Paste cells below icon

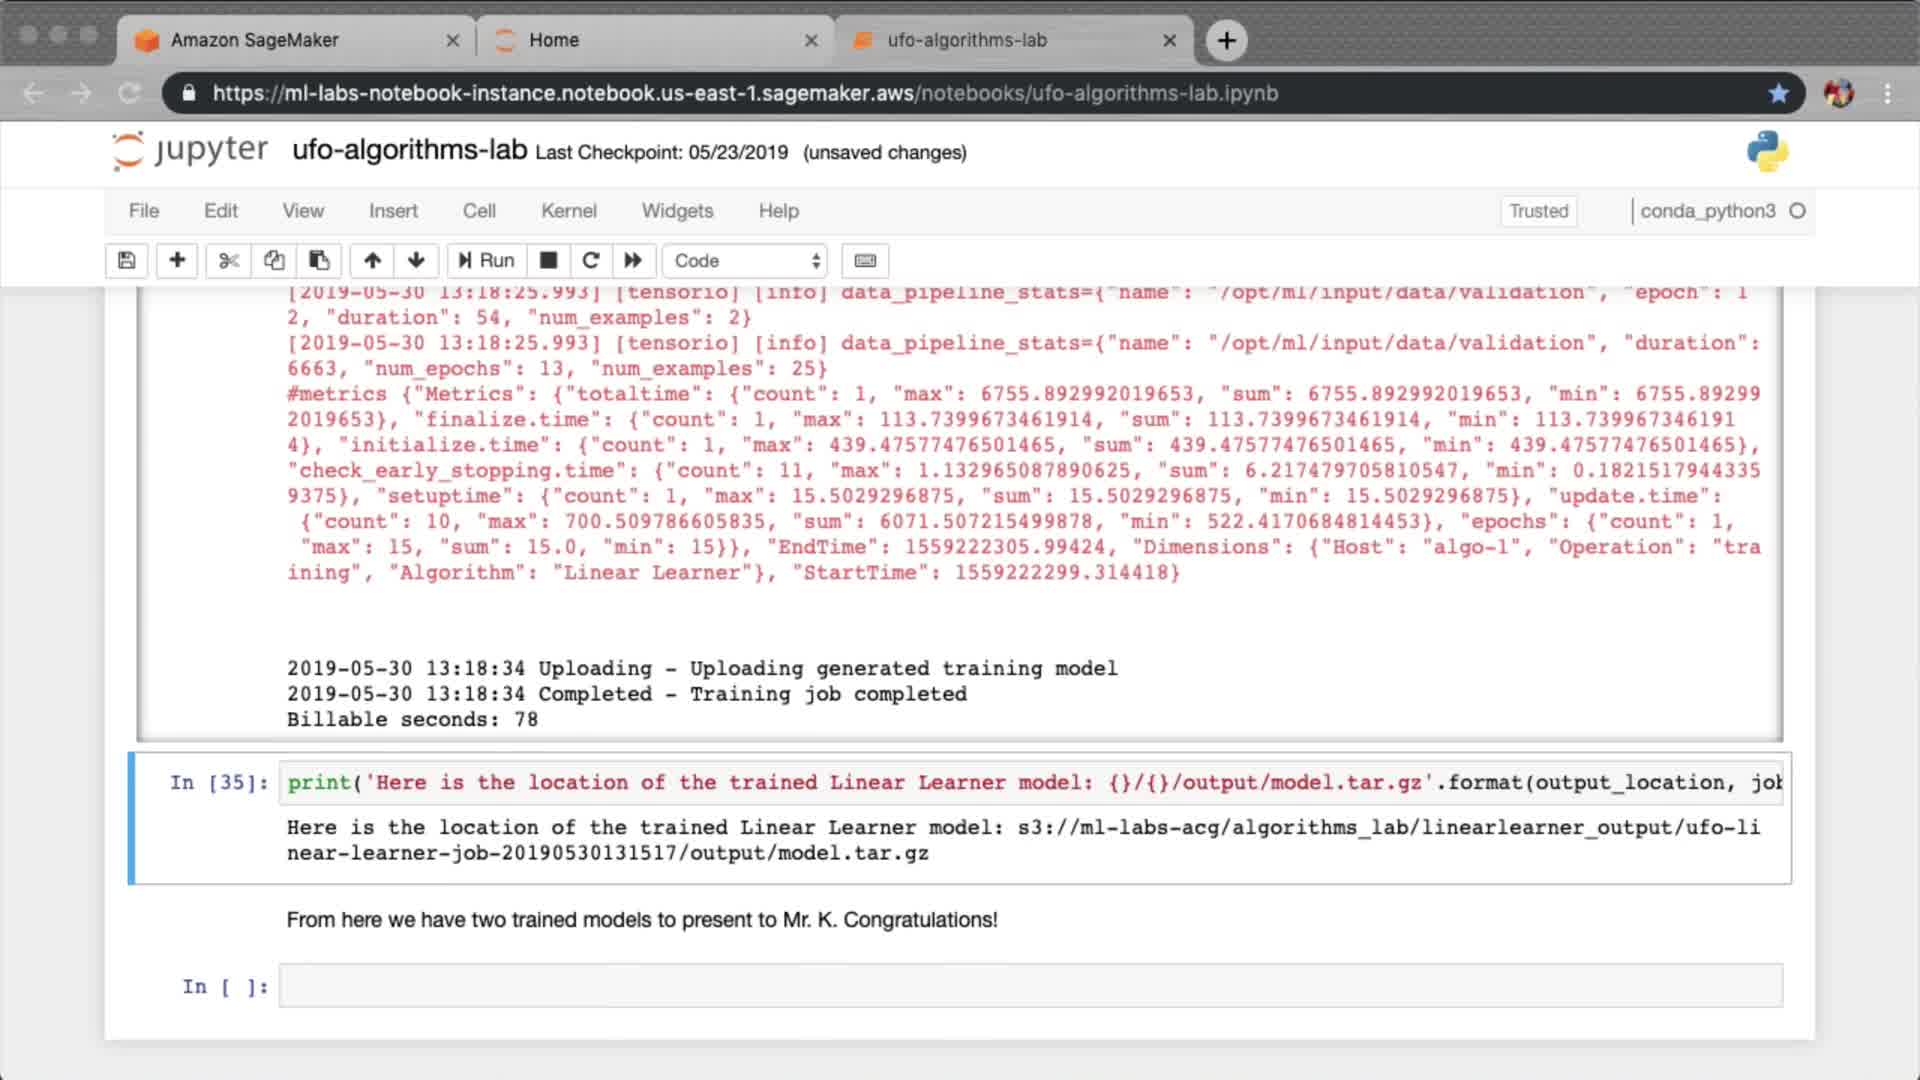click(319, 261)
